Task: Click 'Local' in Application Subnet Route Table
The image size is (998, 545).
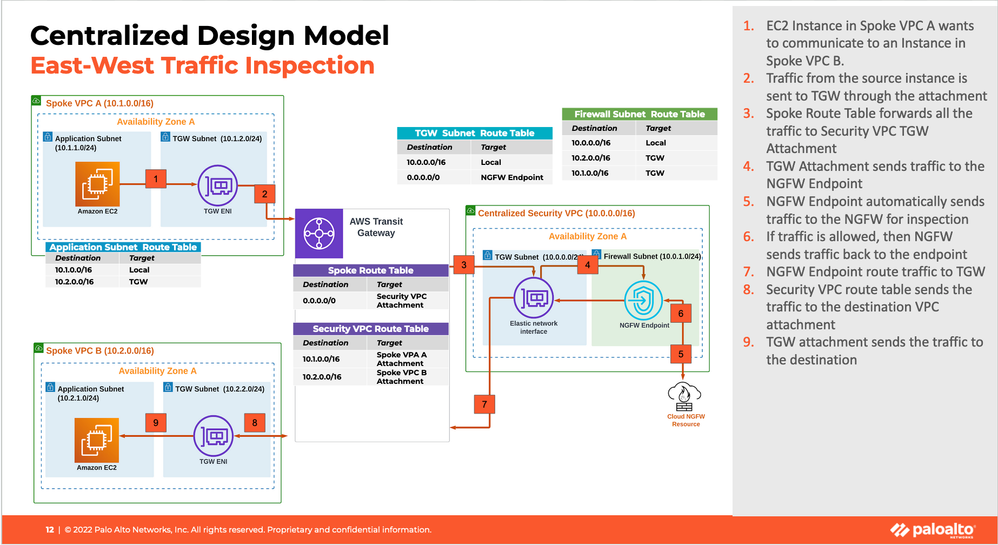Action: [x=139, y=270]
